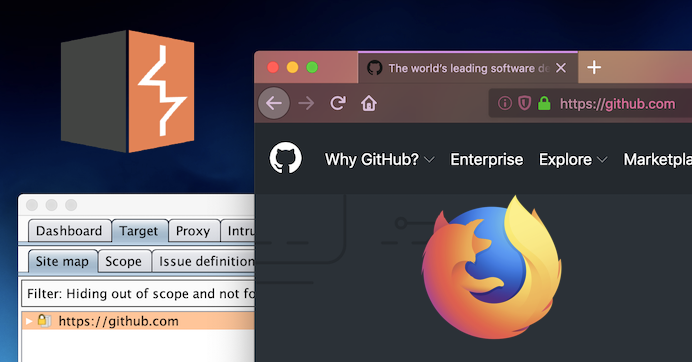The width and height of the screenshot is (692, 362).
Task: Click the green padlock security icon
Action: coord(544,103)
